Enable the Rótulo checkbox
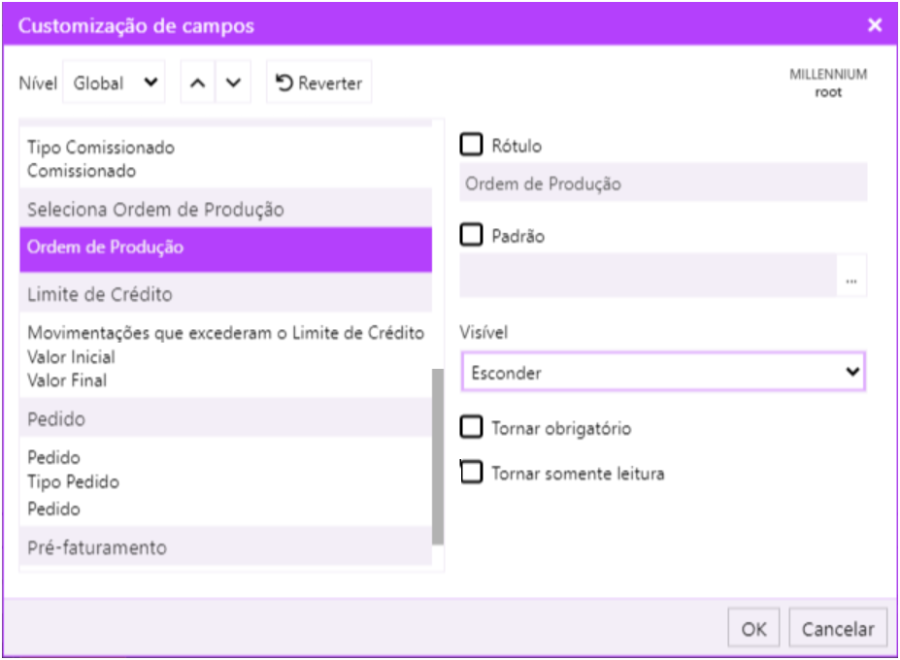The width and height of the screenshot is (900, 660). (471, 145)
